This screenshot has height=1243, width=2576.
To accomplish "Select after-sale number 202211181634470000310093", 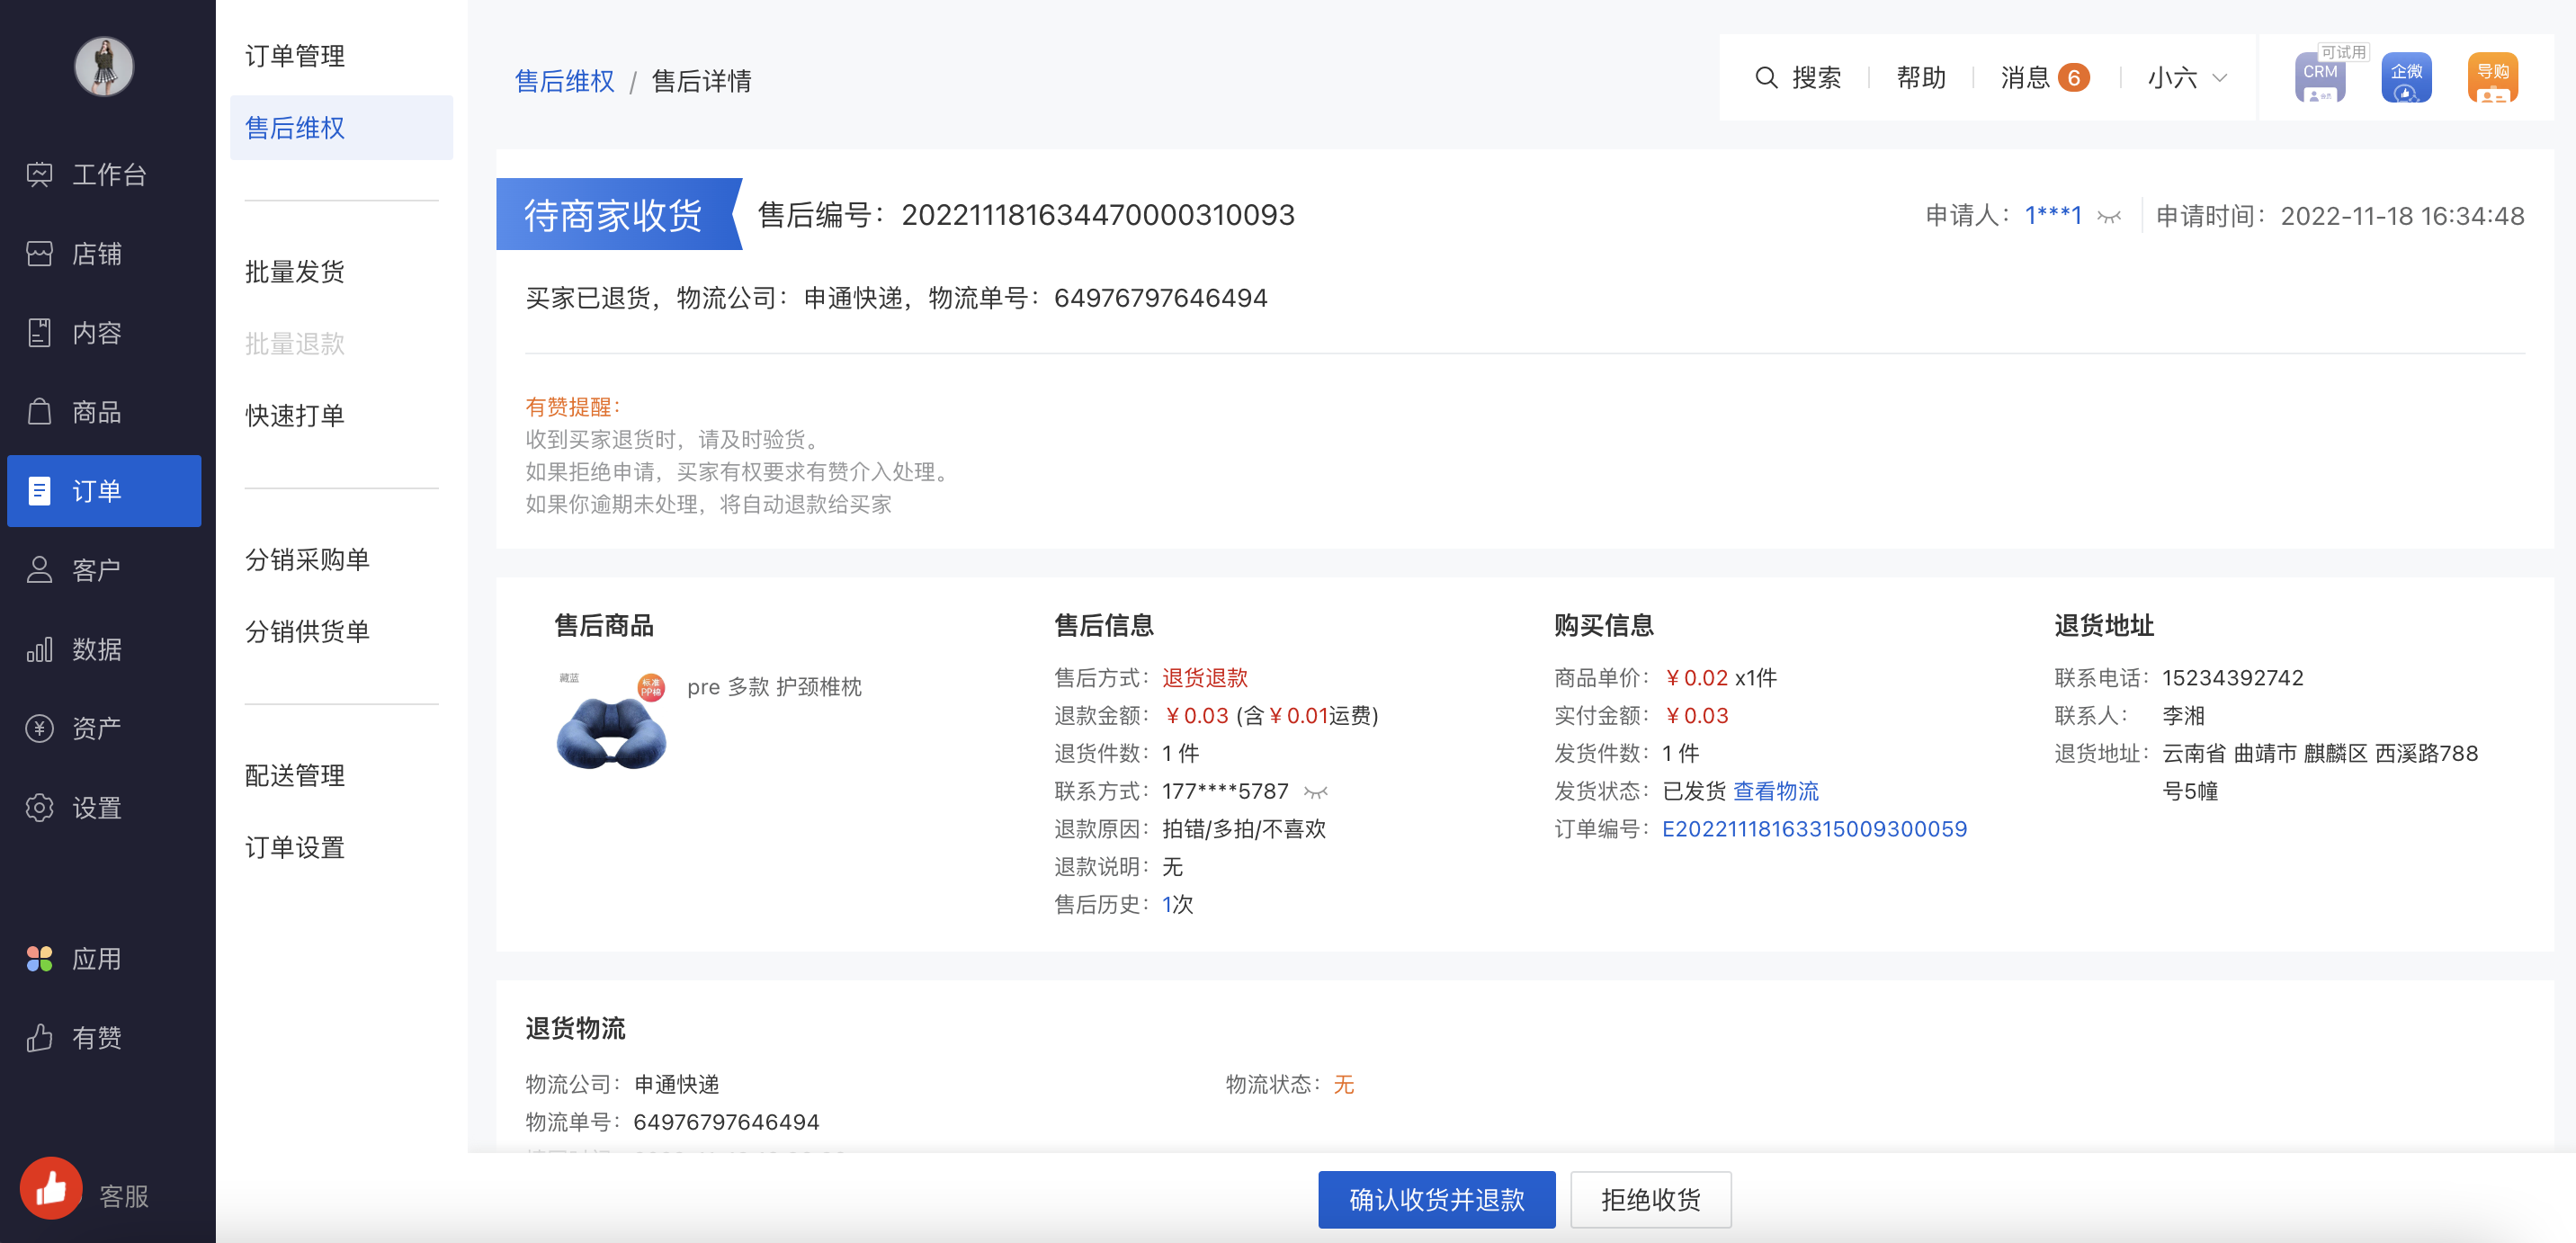I will 1098,215.
